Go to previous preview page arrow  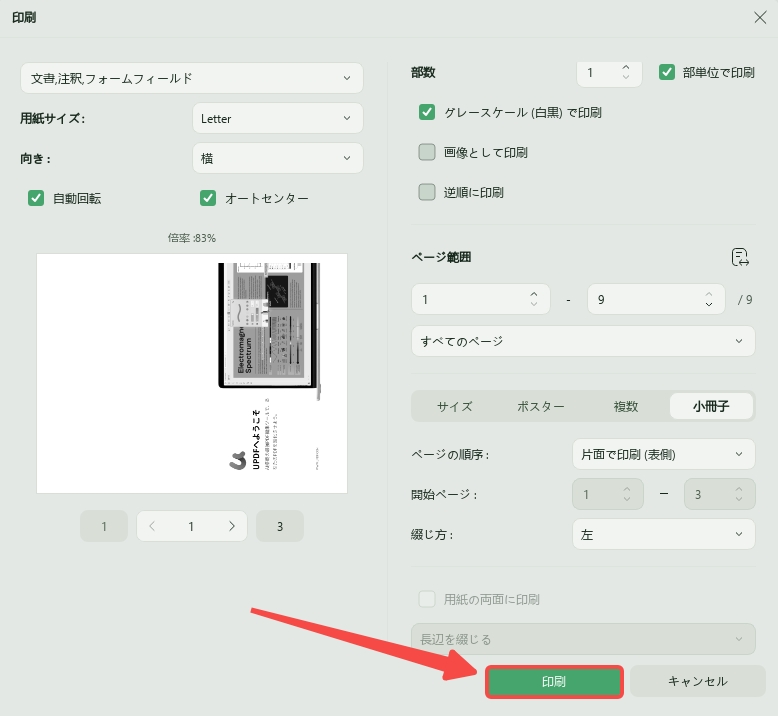[152, 526]
